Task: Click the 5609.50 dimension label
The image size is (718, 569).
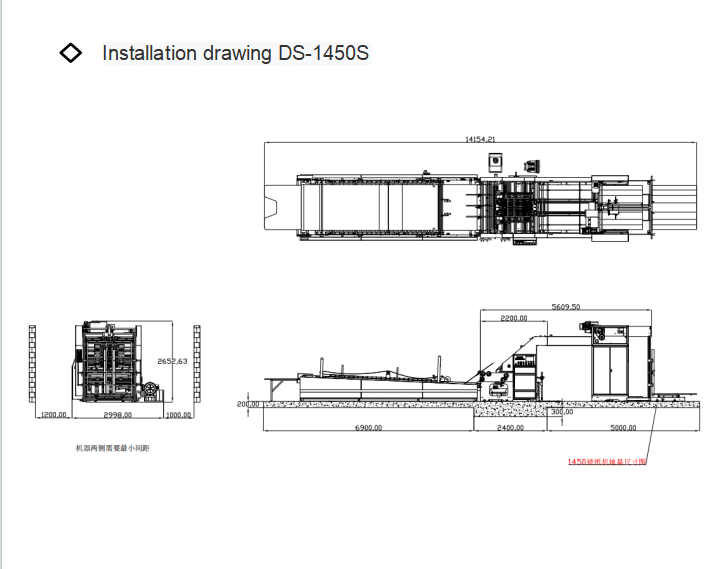Action: (x=566, y=307)
